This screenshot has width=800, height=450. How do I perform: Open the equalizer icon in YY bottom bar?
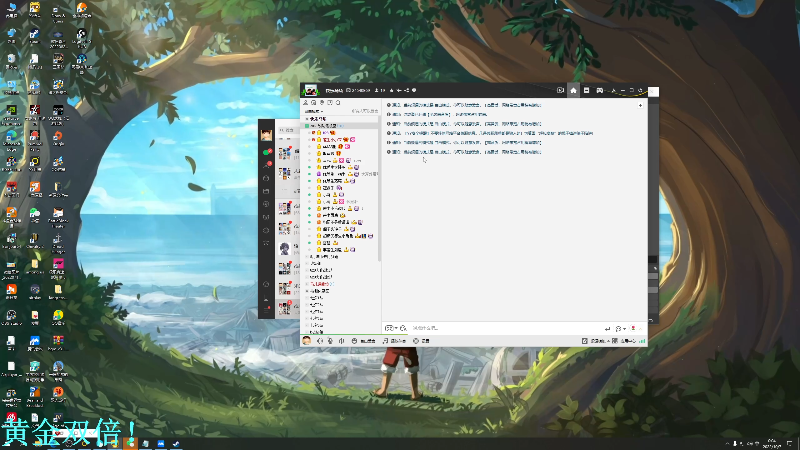pos(341,341)
